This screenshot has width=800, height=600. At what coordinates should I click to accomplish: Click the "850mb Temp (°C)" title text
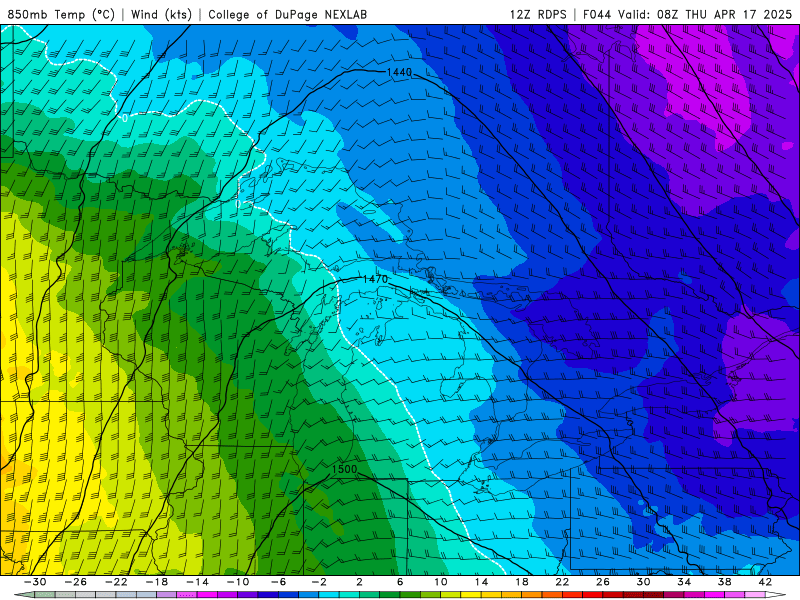pos(61,15)
